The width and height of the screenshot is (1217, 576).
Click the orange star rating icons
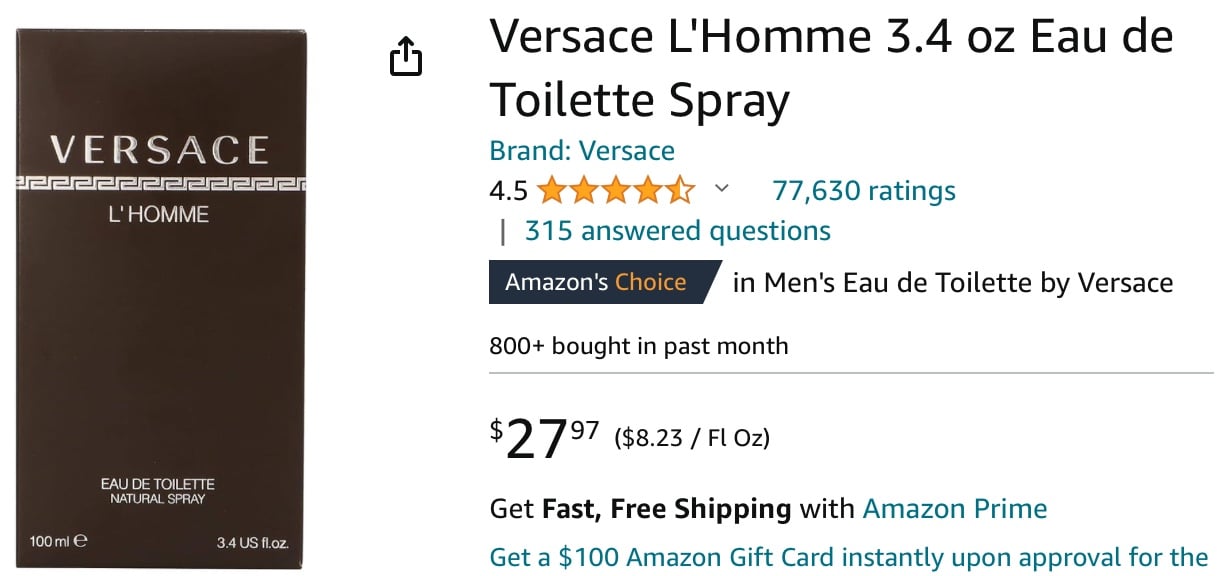point(615,190)
